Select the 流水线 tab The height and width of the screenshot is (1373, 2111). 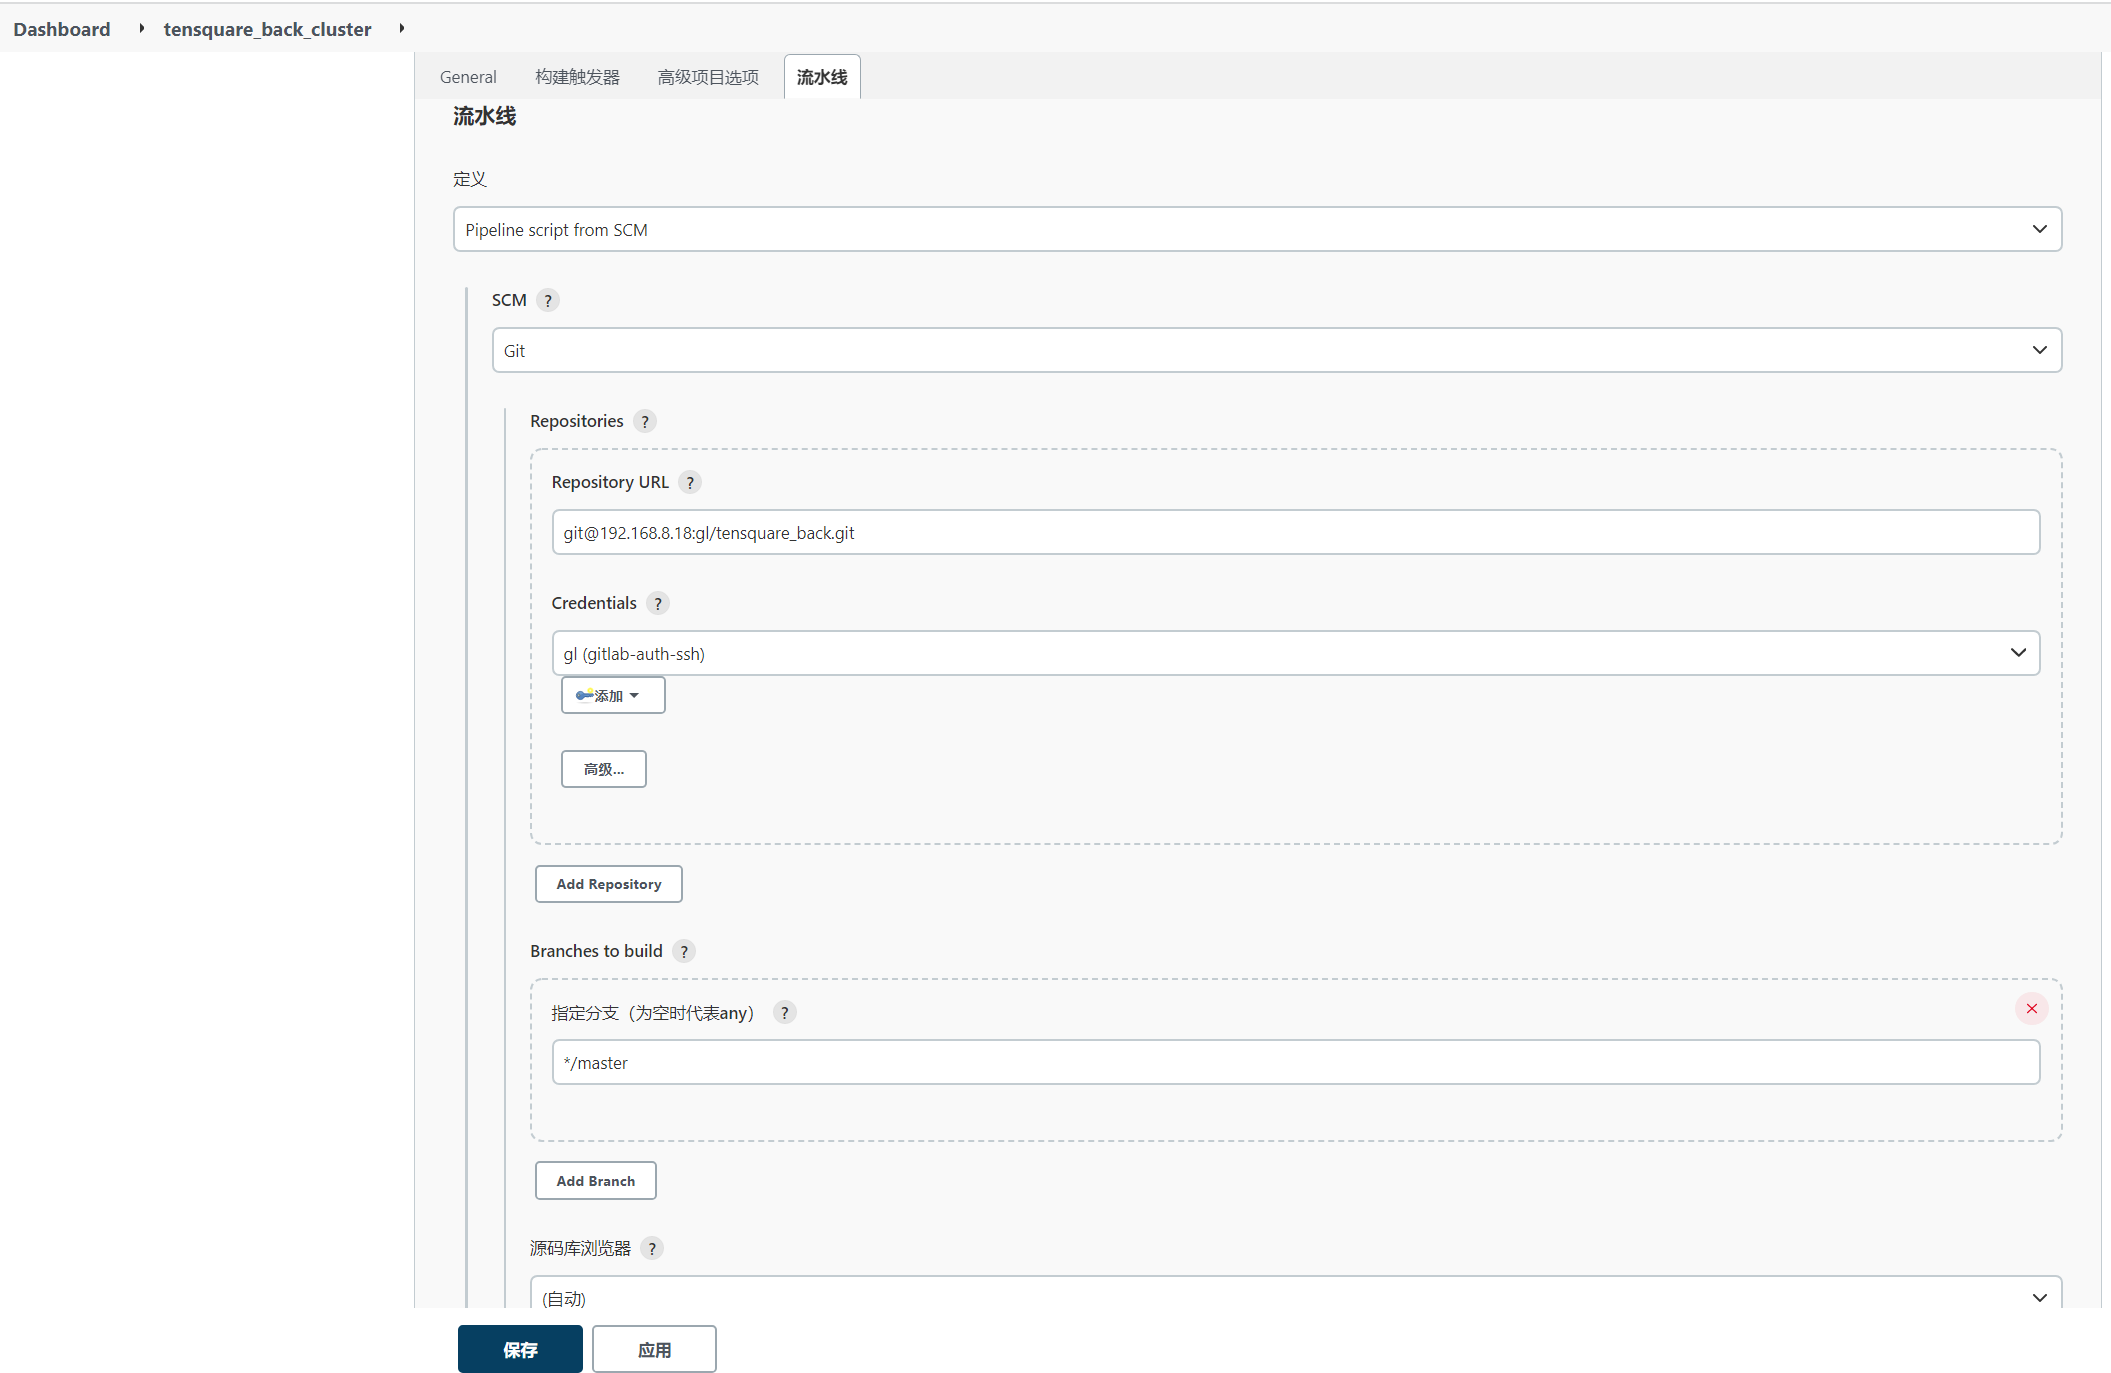tap(822, 77)
